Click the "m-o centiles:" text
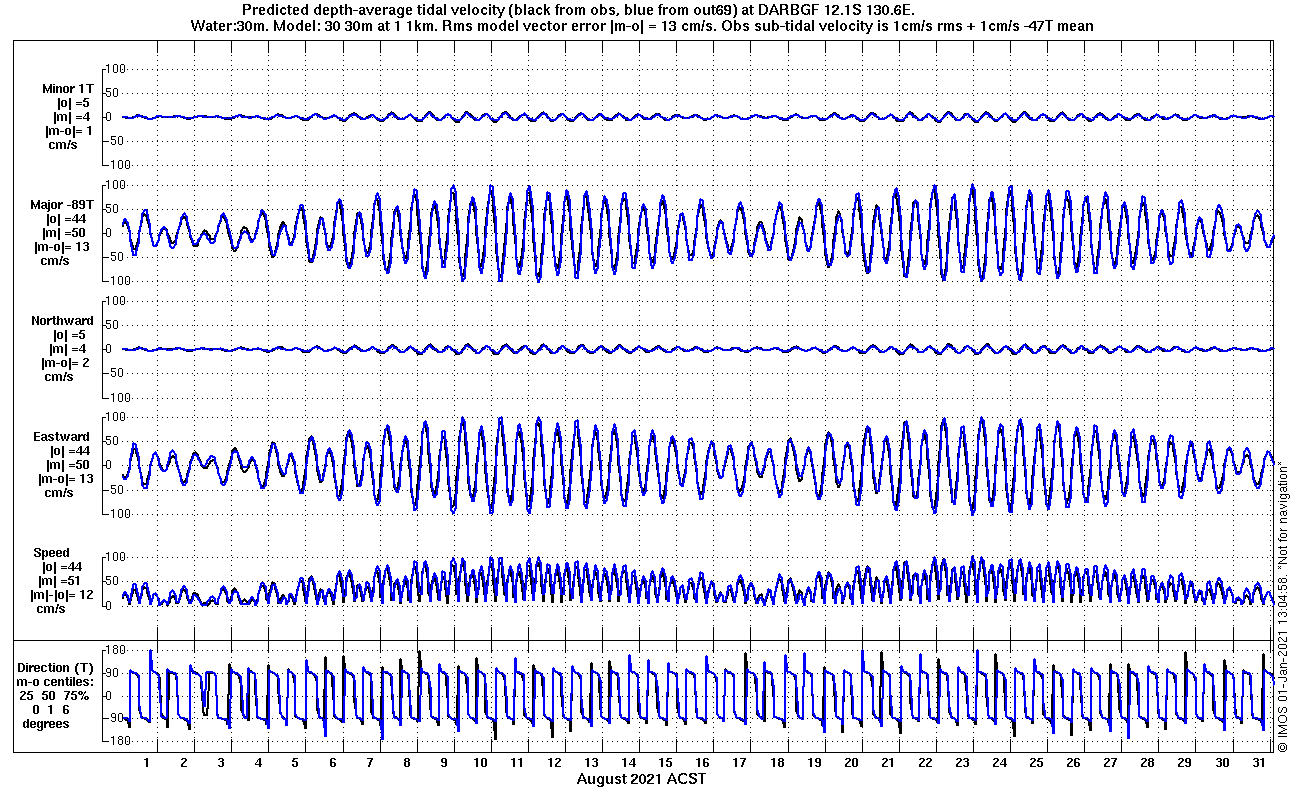The width and height of the screenshot is (1300, 800). pyautogui.click(x=57, y=681)
